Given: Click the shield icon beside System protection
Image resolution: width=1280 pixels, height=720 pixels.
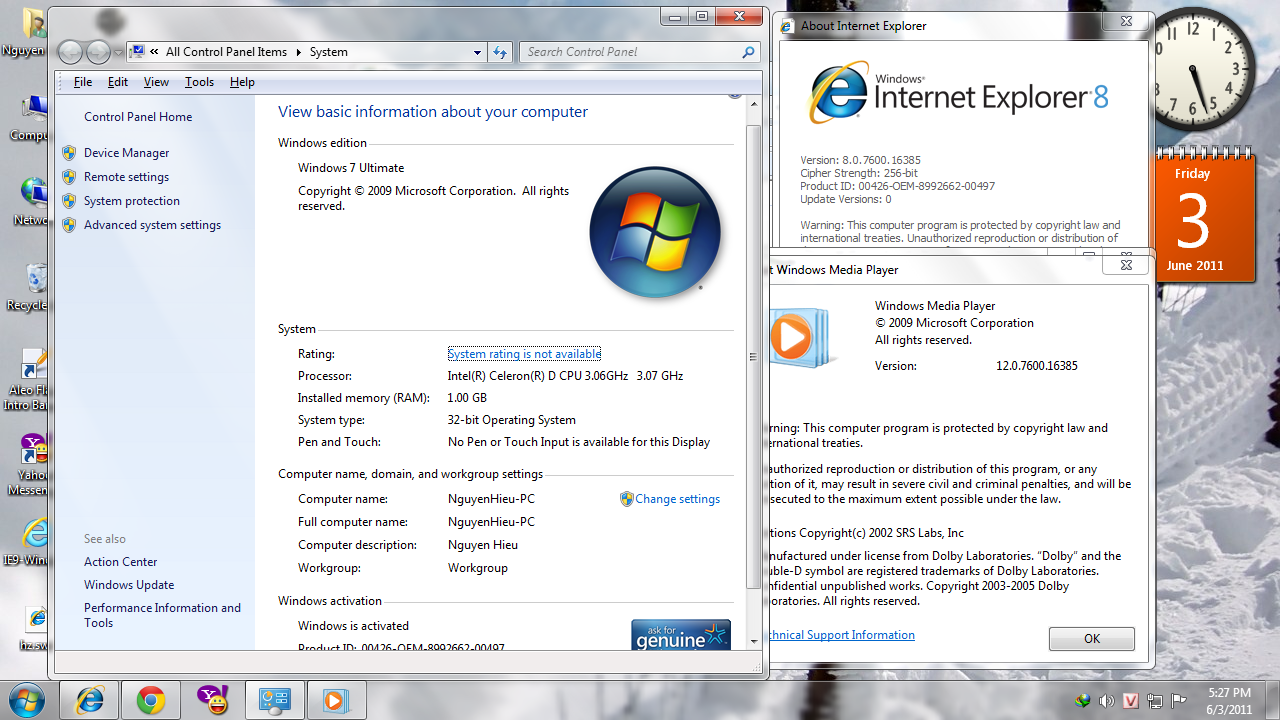Looking at the screenshot, I should tap(69, 201).
